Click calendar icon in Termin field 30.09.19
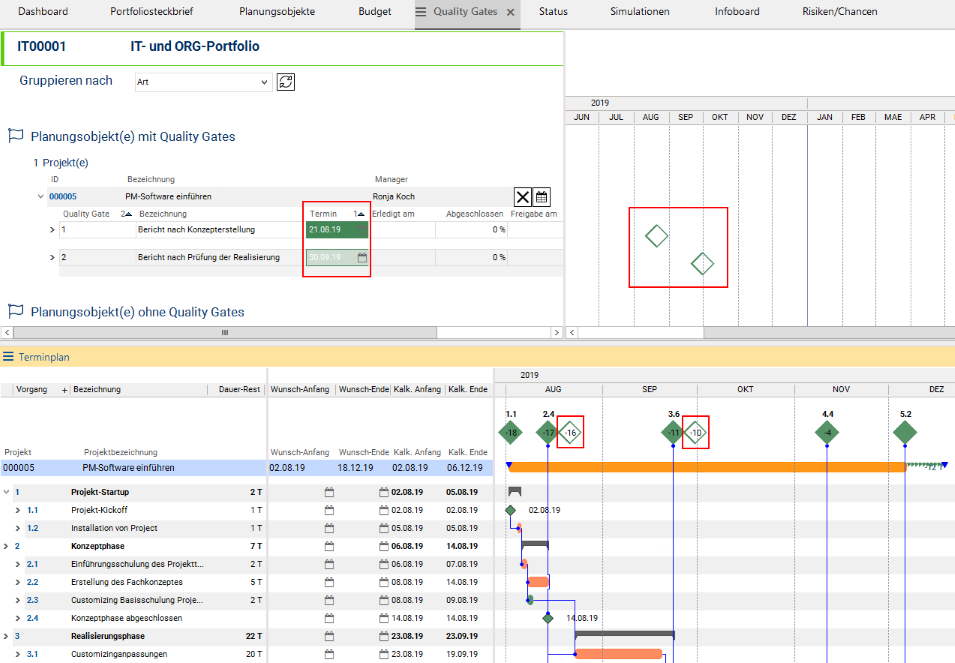Screen dimensions: 955x663 click(x=362, y=258)
